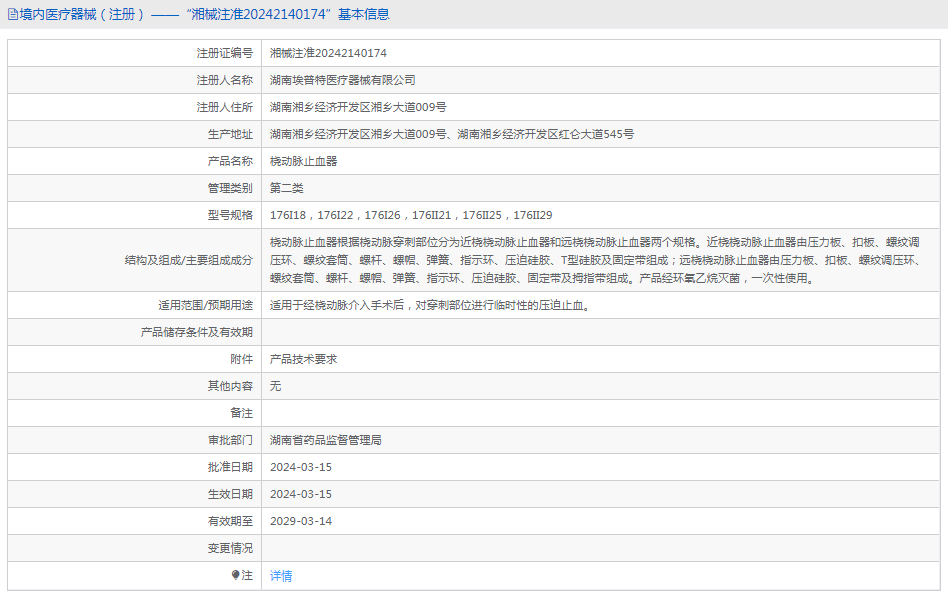Click the 附件 label
The image size is (948, 599).
pyautogui.click(x=241, y=359)
